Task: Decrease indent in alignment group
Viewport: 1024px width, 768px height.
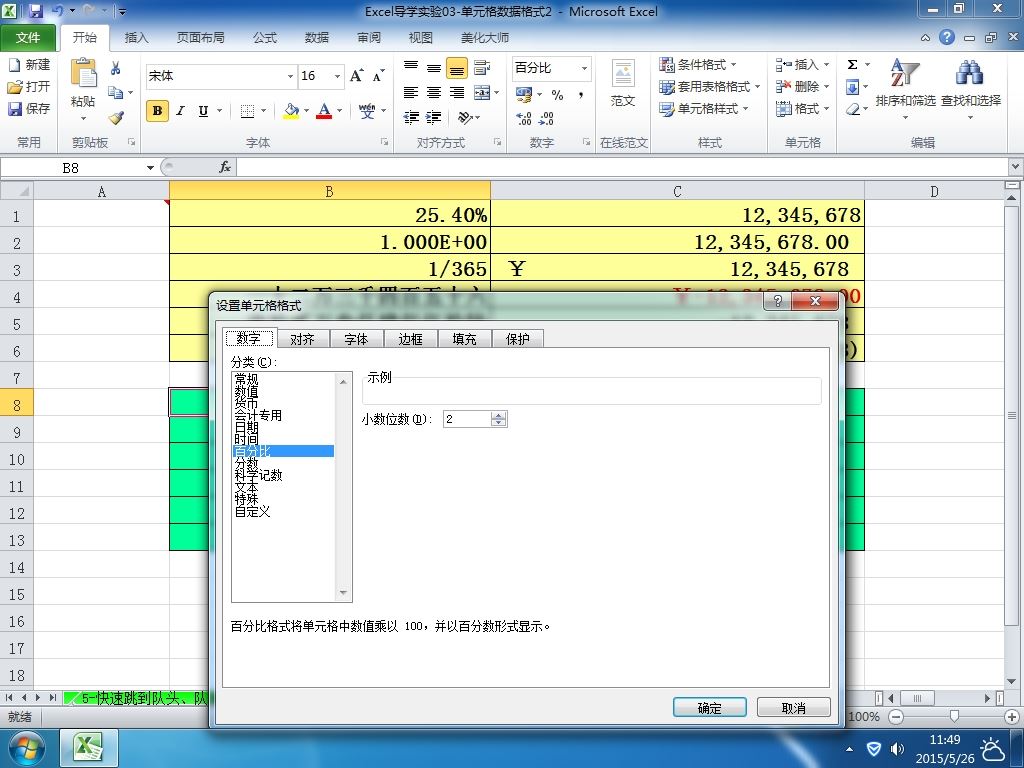Action: (411, 118)
